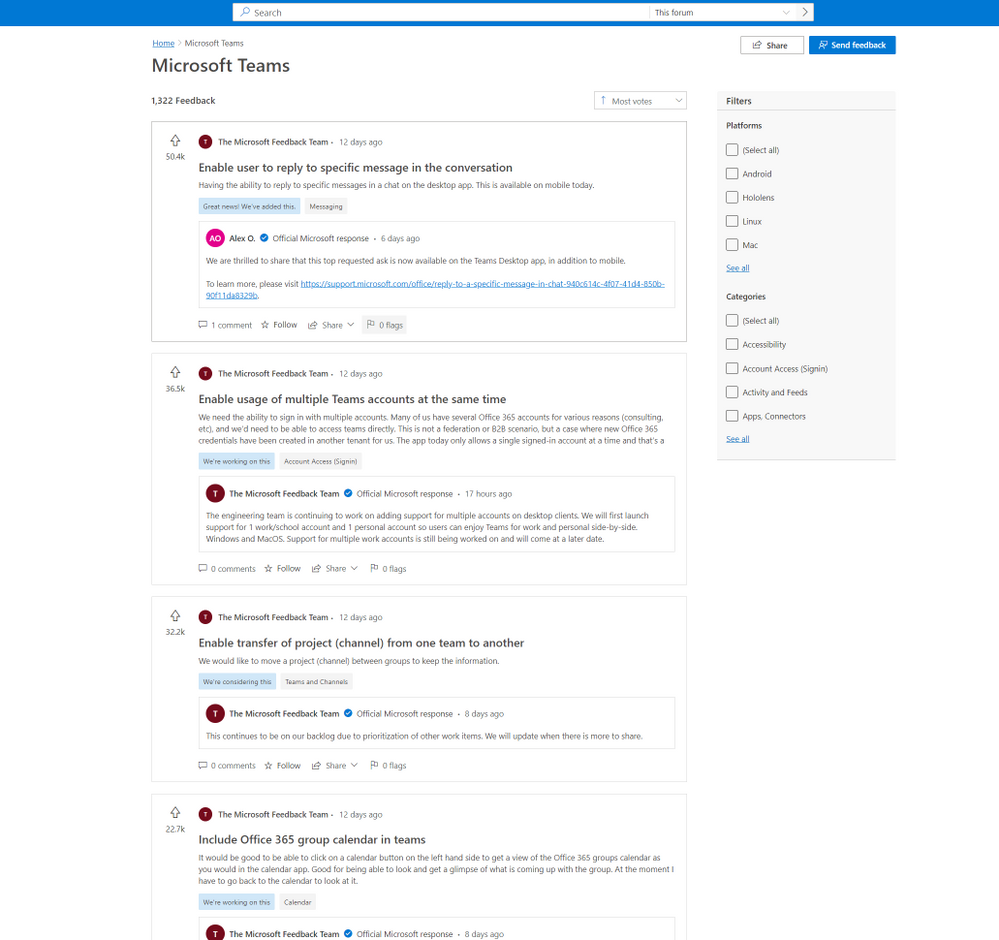Click the Feedback Team avatar on first post

(x=205, y=141)
